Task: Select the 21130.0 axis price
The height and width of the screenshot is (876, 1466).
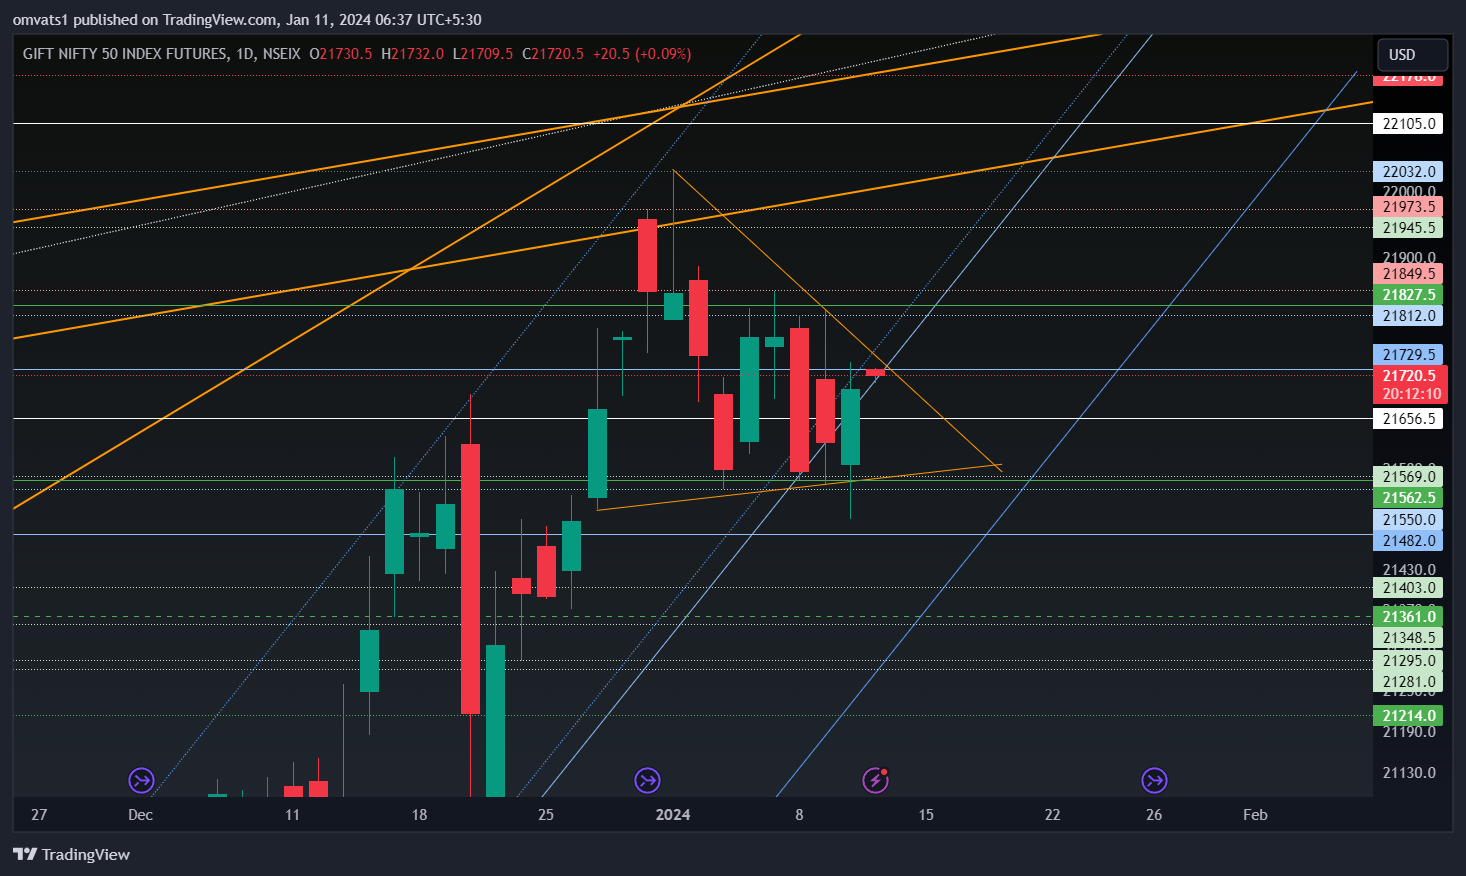Action: (x=1409, y=773)
